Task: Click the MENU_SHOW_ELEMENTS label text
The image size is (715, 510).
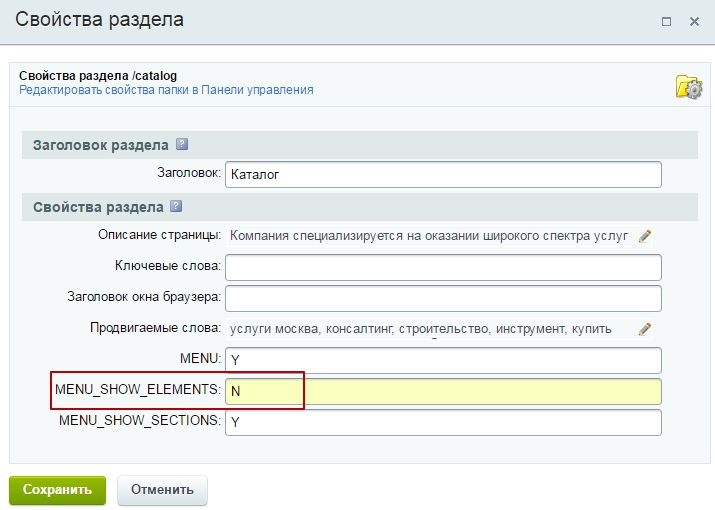Action: click(x=137, y=390)
